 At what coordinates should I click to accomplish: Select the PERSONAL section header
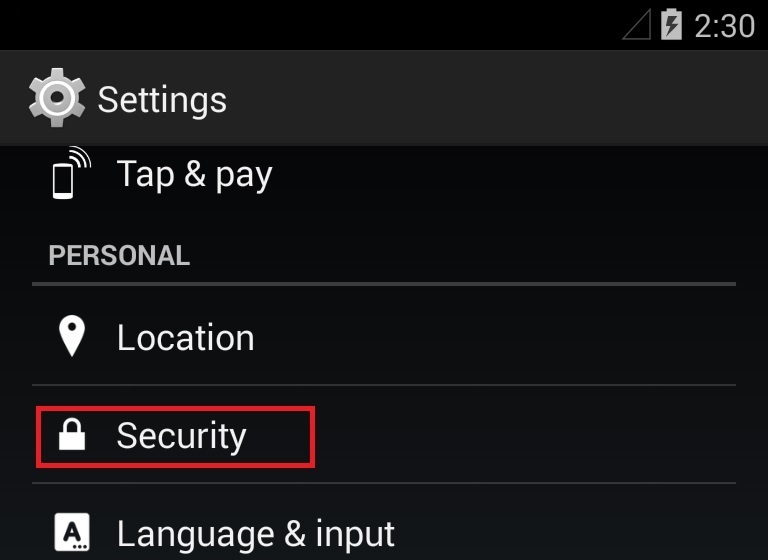pos(119,255)
